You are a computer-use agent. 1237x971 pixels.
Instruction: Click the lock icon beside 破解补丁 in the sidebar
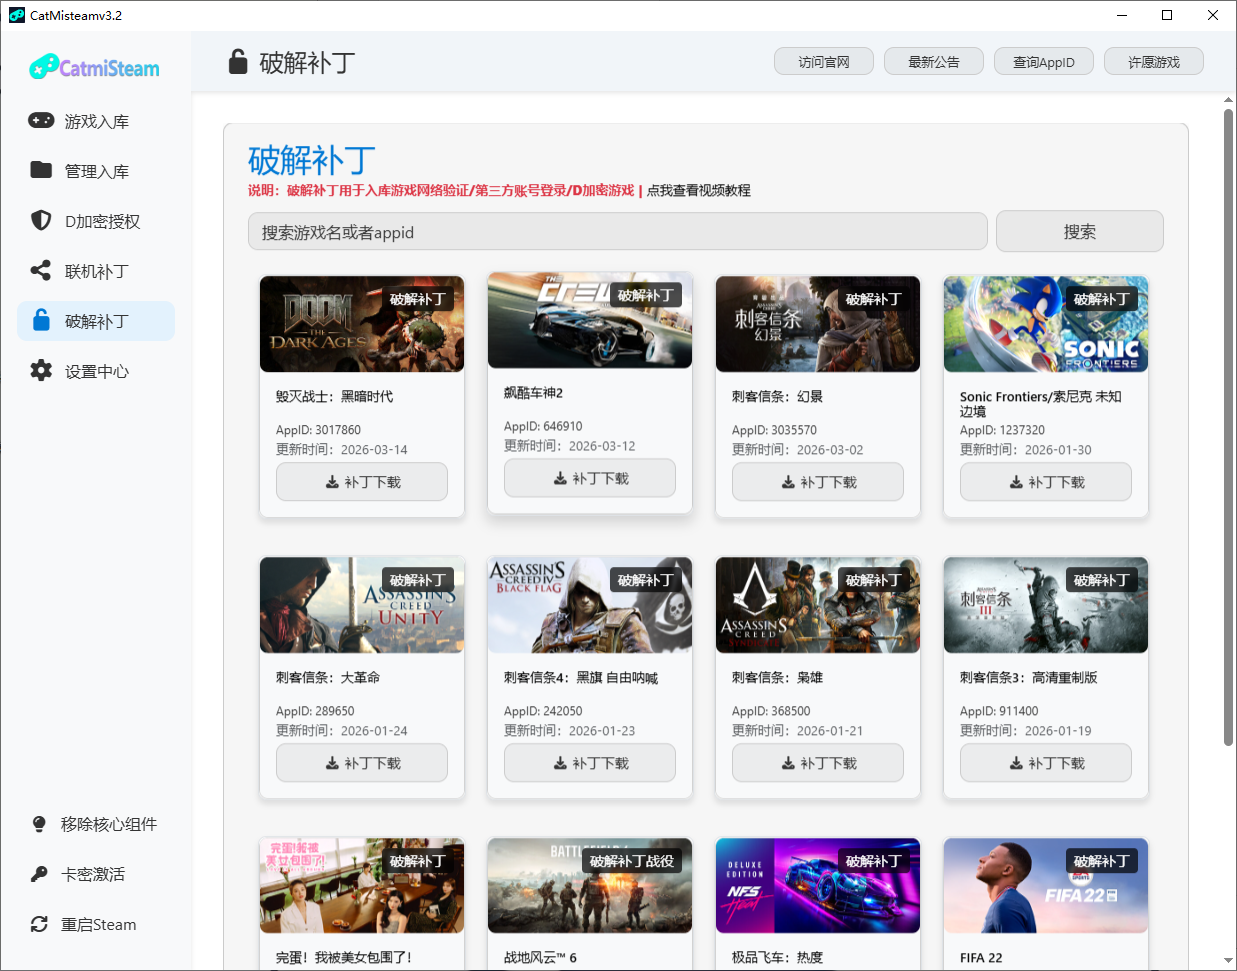[41, 320]
